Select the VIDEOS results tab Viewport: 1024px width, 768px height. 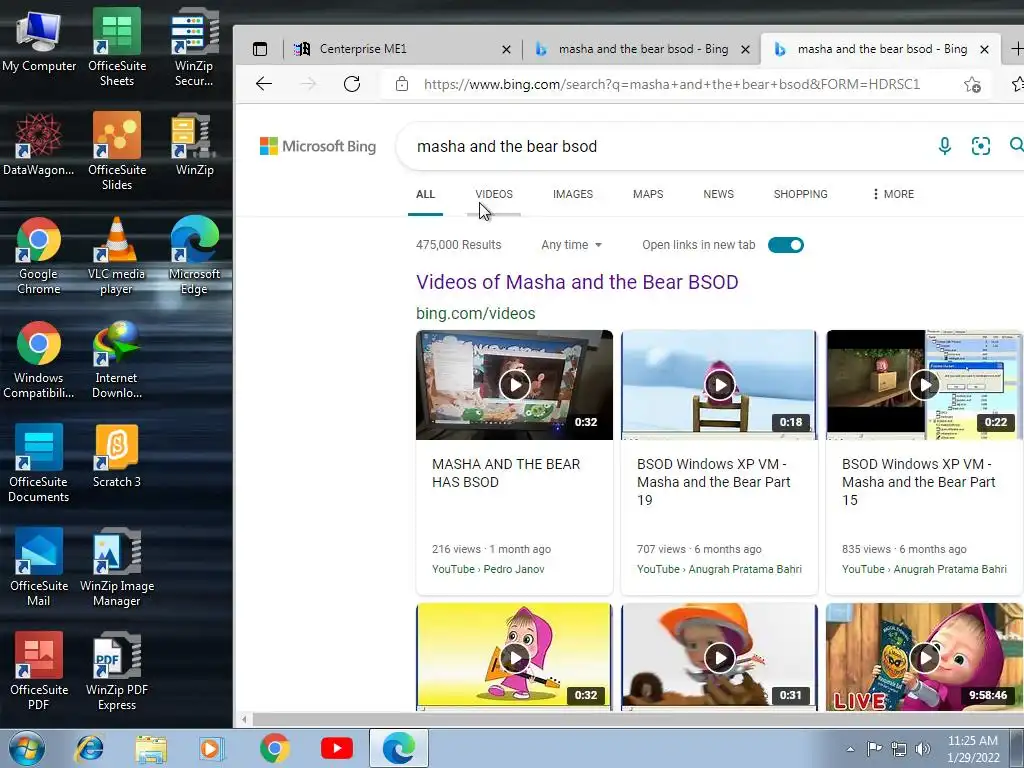tap(494, 194)
